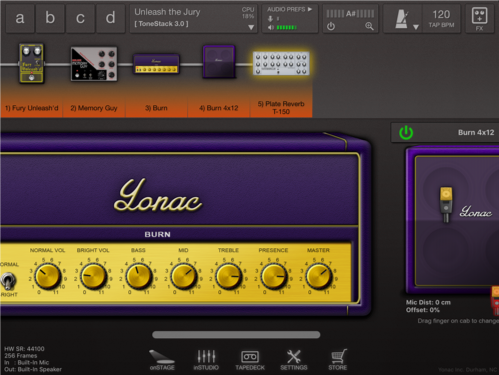Click the BASS knob
The image size is (499, 375).
point(138,276)
